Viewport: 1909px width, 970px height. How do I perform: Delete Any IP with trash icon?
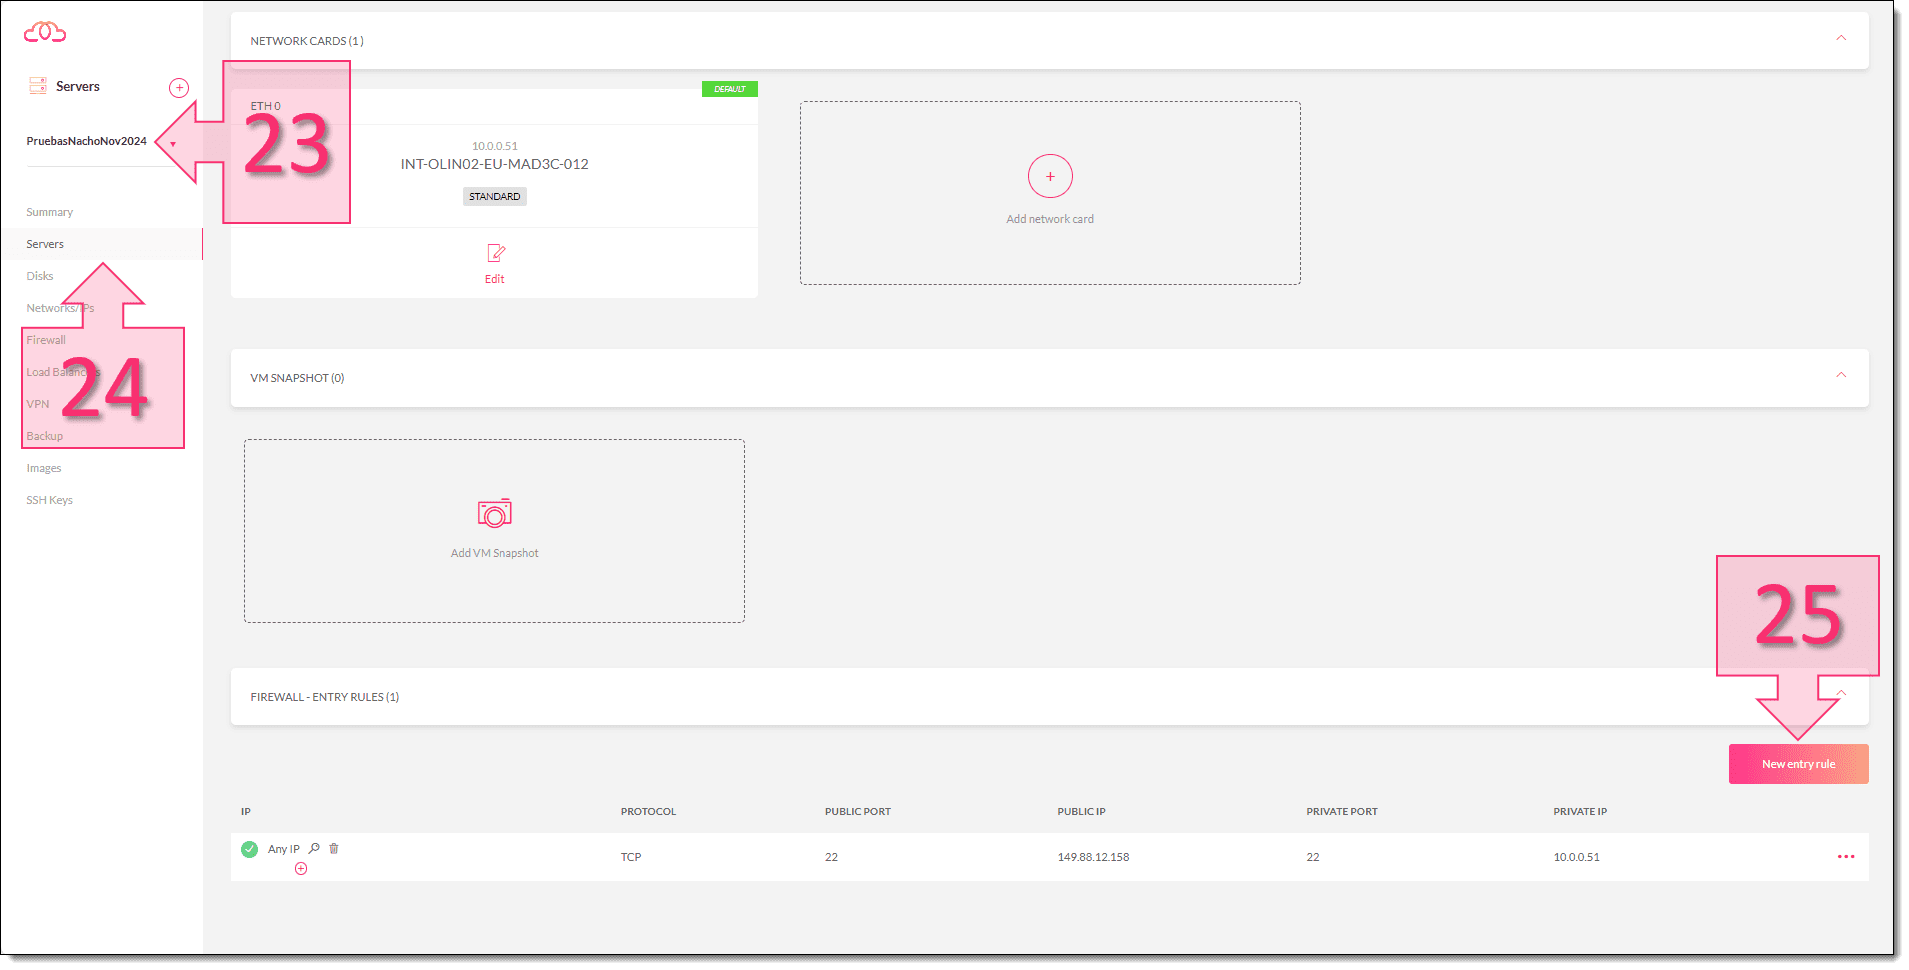(x=334, y=848)
